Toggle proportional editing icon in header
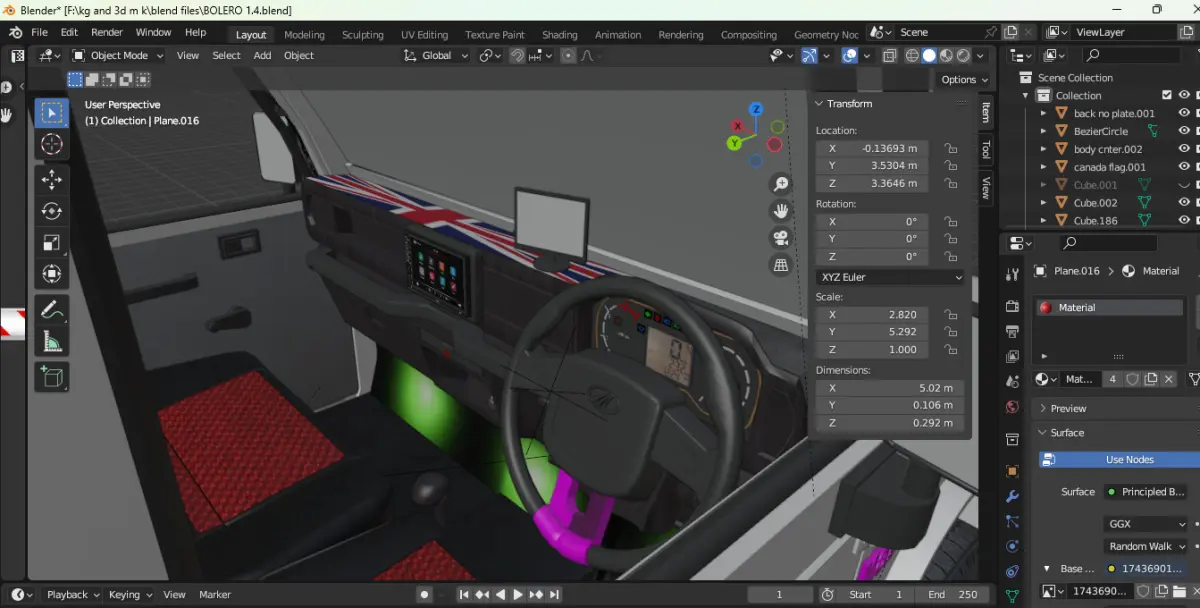Image resolution: width=1200 pixels, height=608 pixels. 569,56
